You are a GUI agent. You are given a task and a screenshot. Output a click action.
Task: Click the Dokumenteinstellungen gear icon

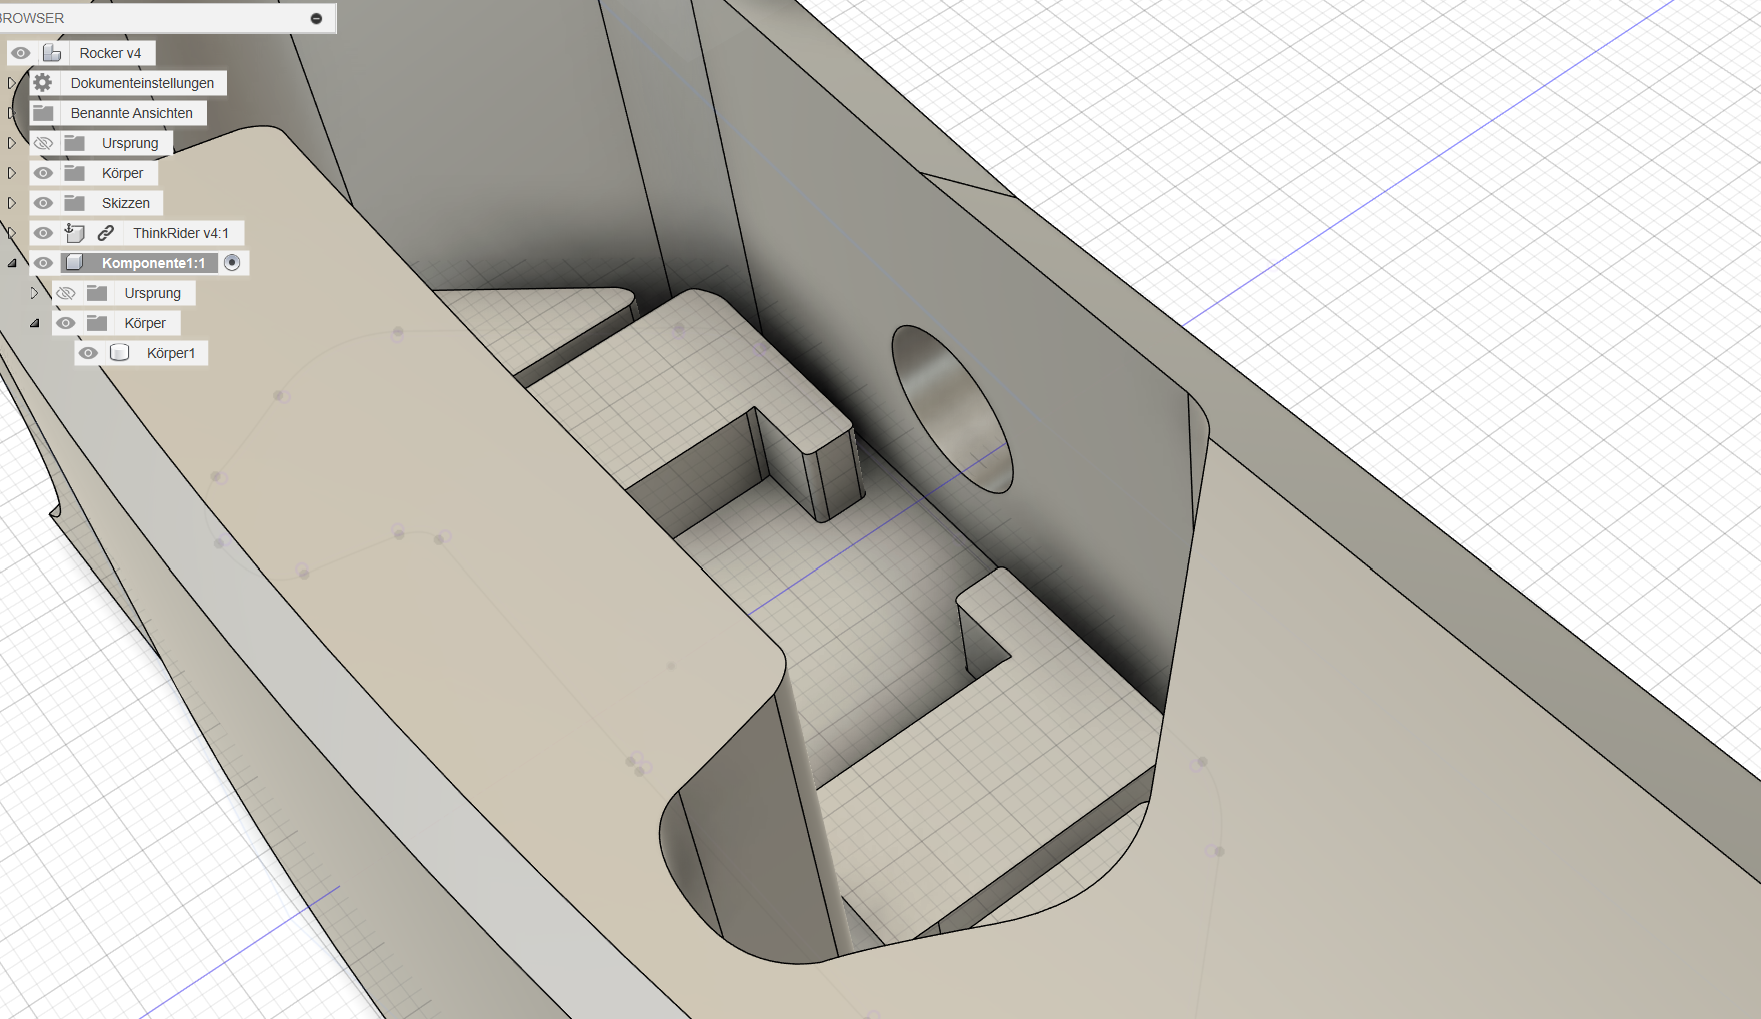(x=43, y=83)
